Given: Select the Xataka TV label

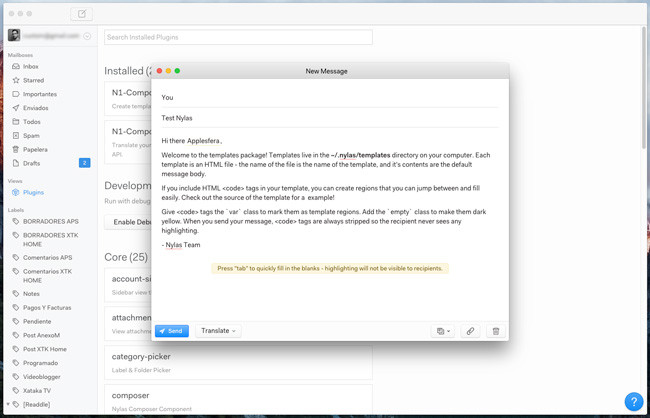Looking at the screenshot, I should [37, 391].
